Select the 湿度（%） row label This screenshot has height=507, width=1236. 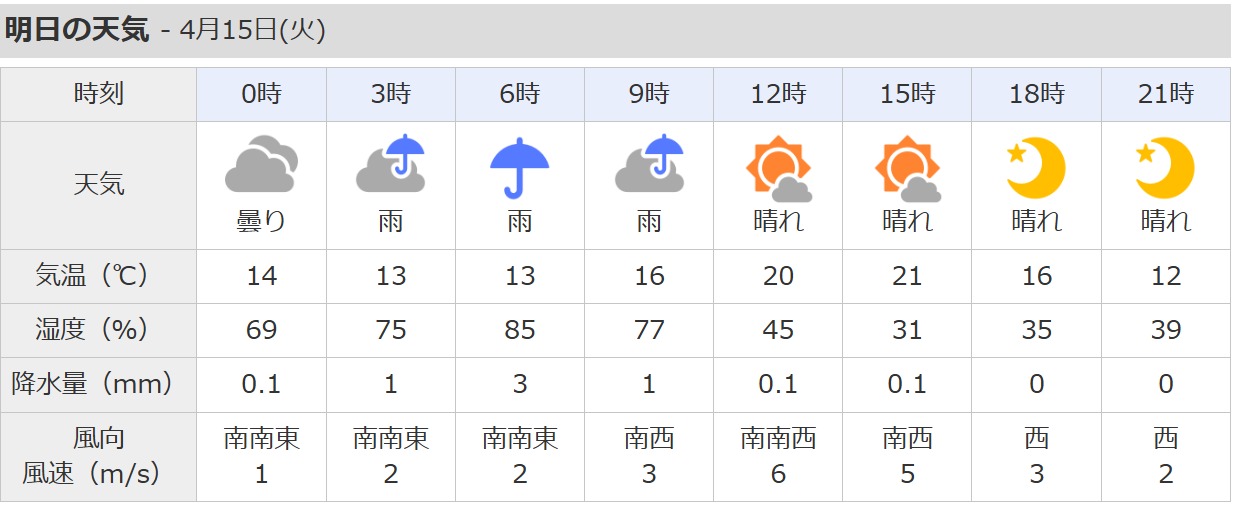coord(99,330)
